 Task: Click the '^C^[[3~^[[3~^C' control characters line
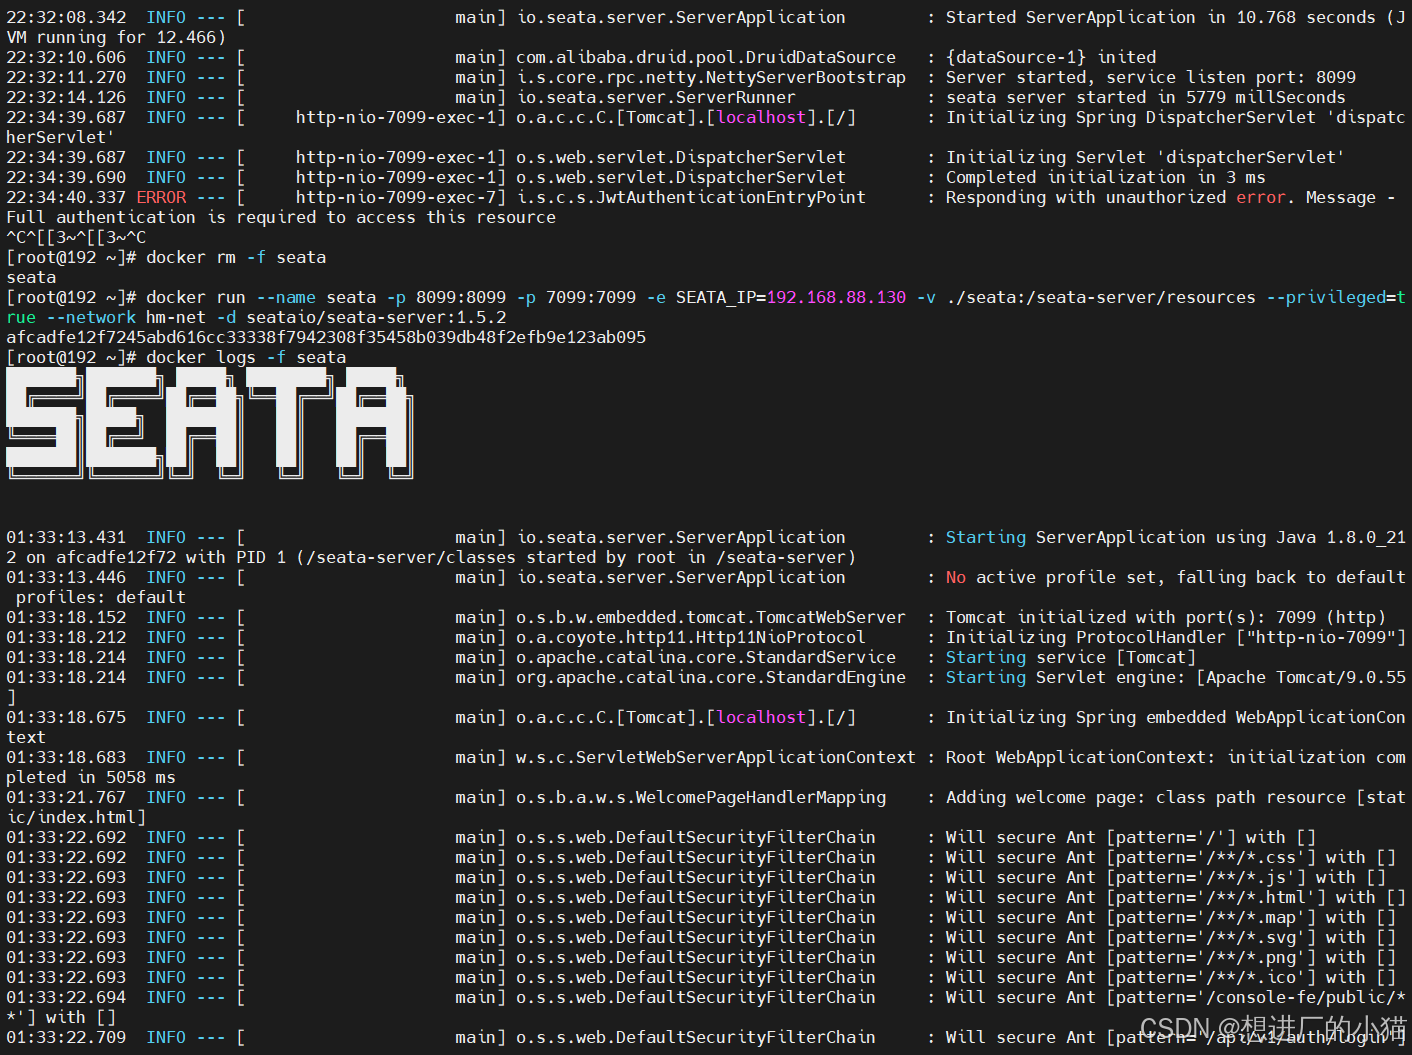click(x=76, y=237)
